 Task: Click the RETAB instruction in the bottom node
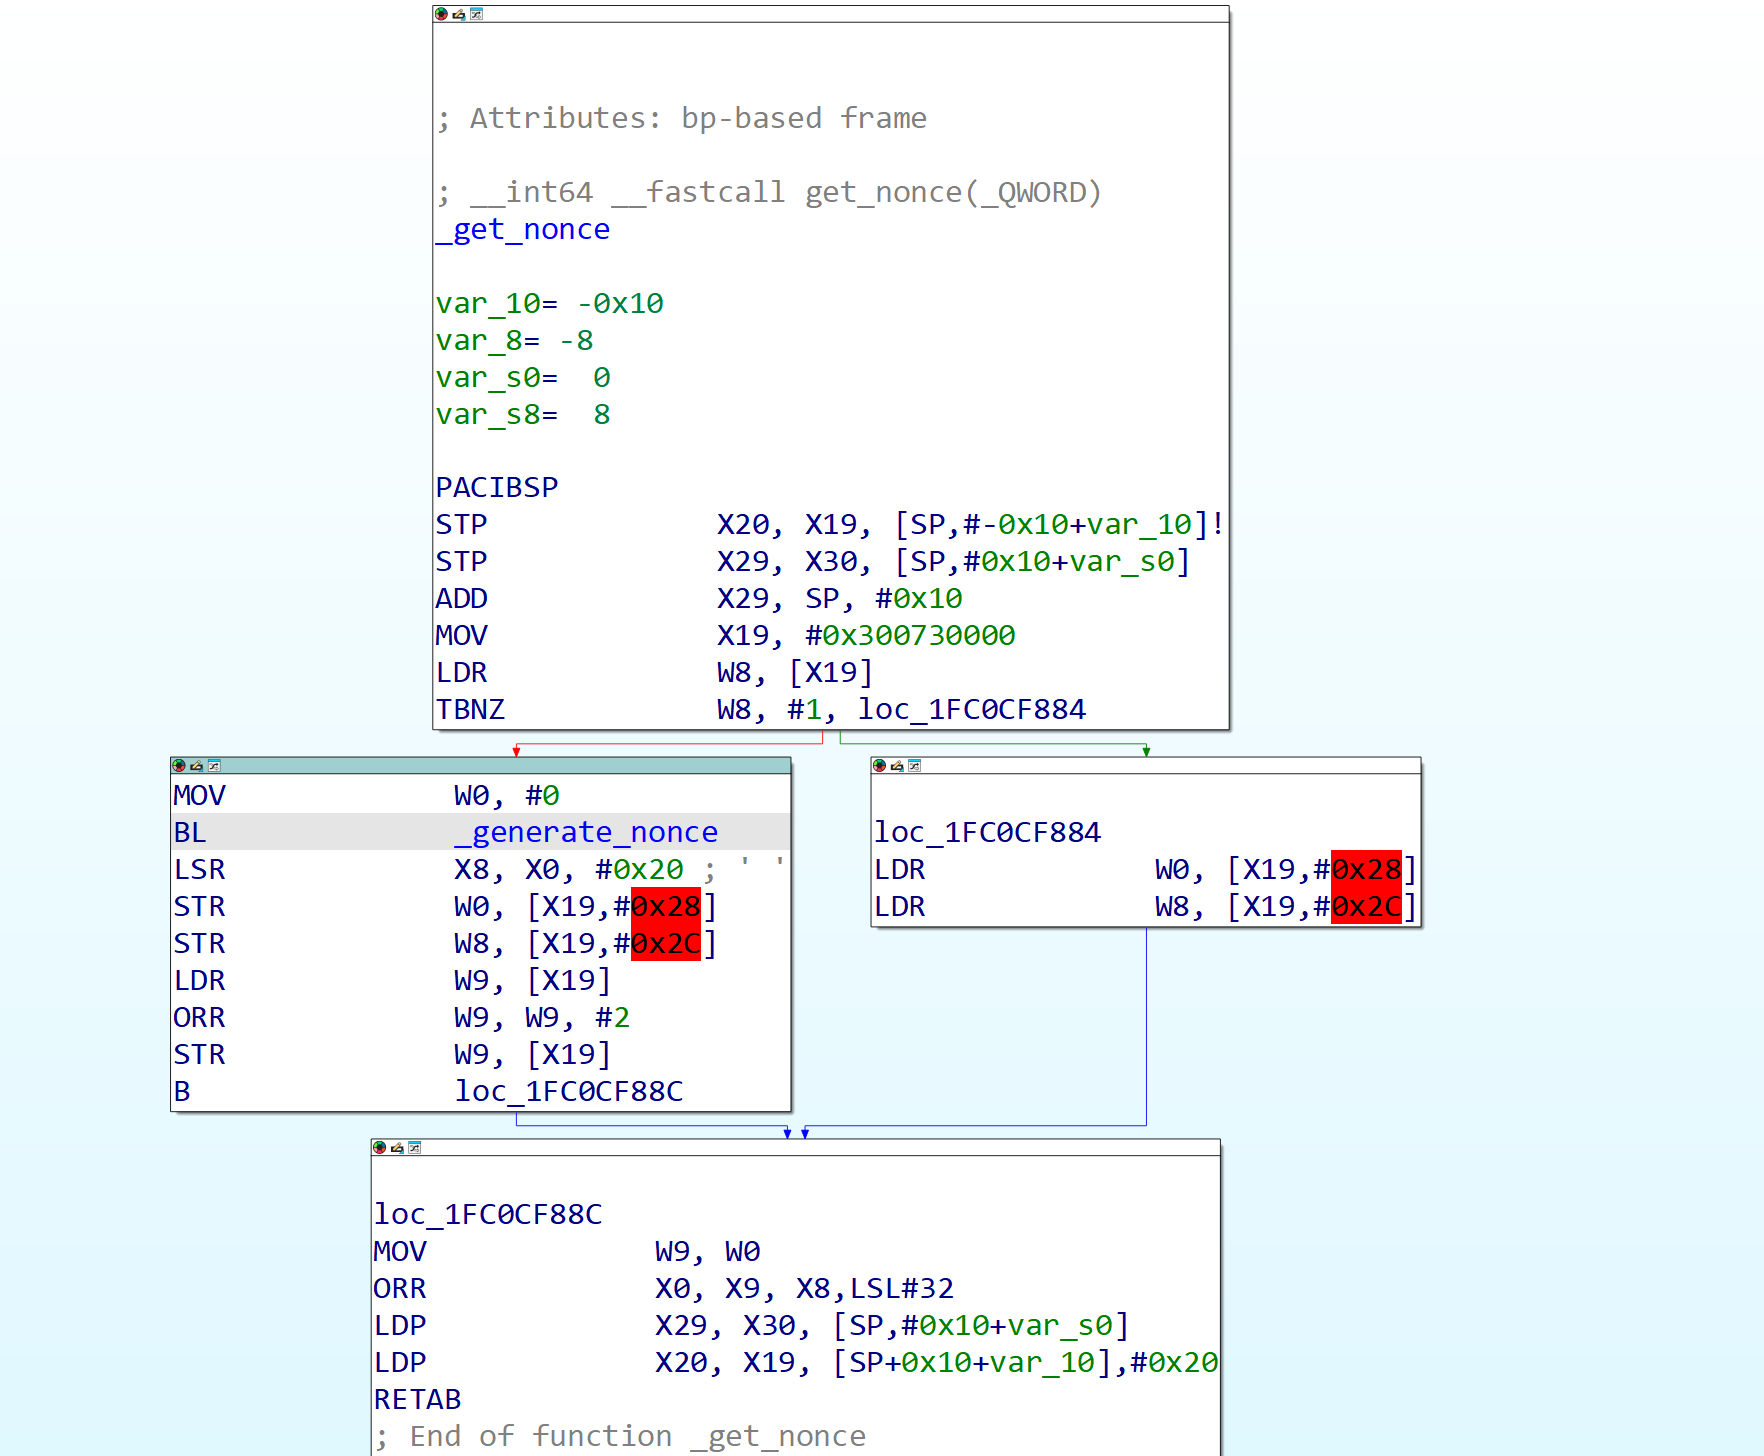[417, 1400]
